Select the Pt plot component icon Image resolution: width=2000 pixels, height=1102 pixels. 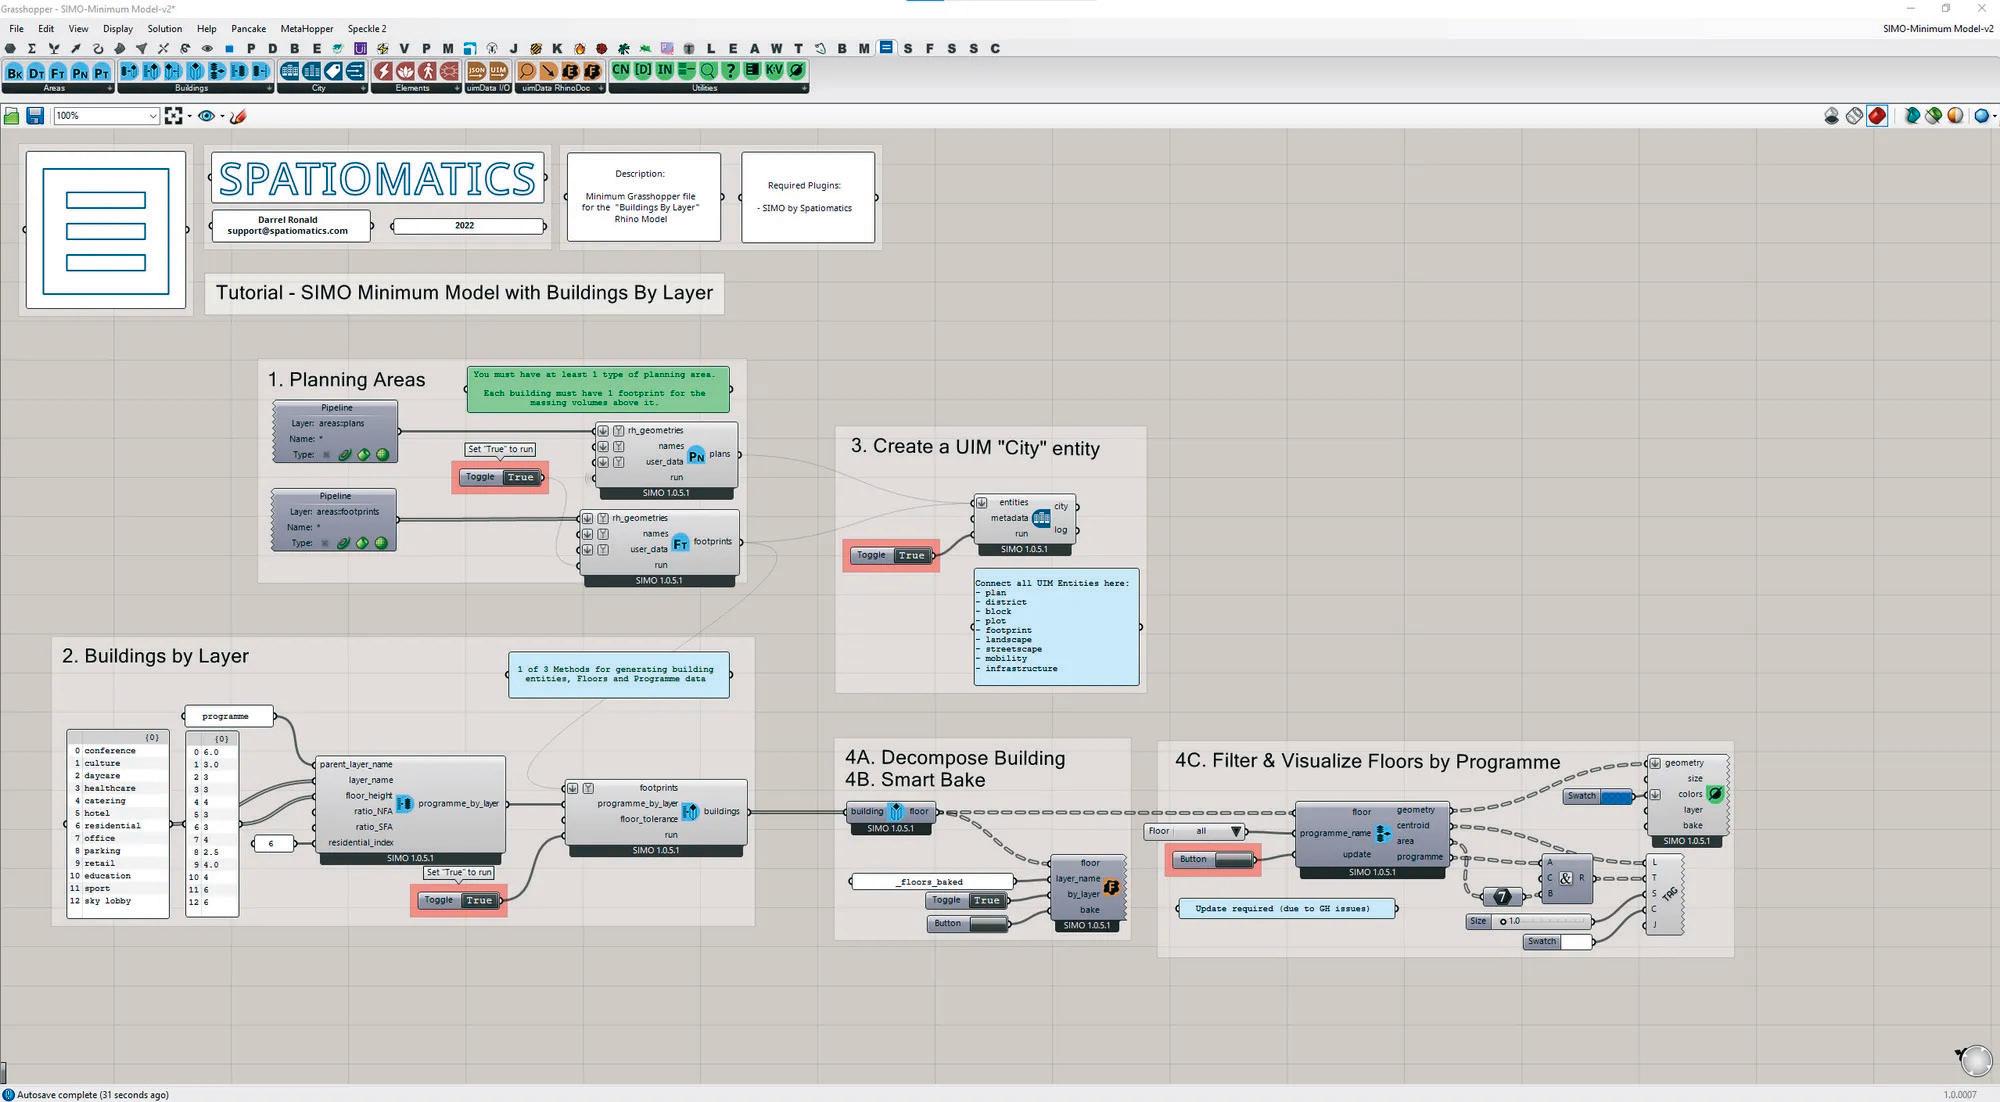[102, 72]
